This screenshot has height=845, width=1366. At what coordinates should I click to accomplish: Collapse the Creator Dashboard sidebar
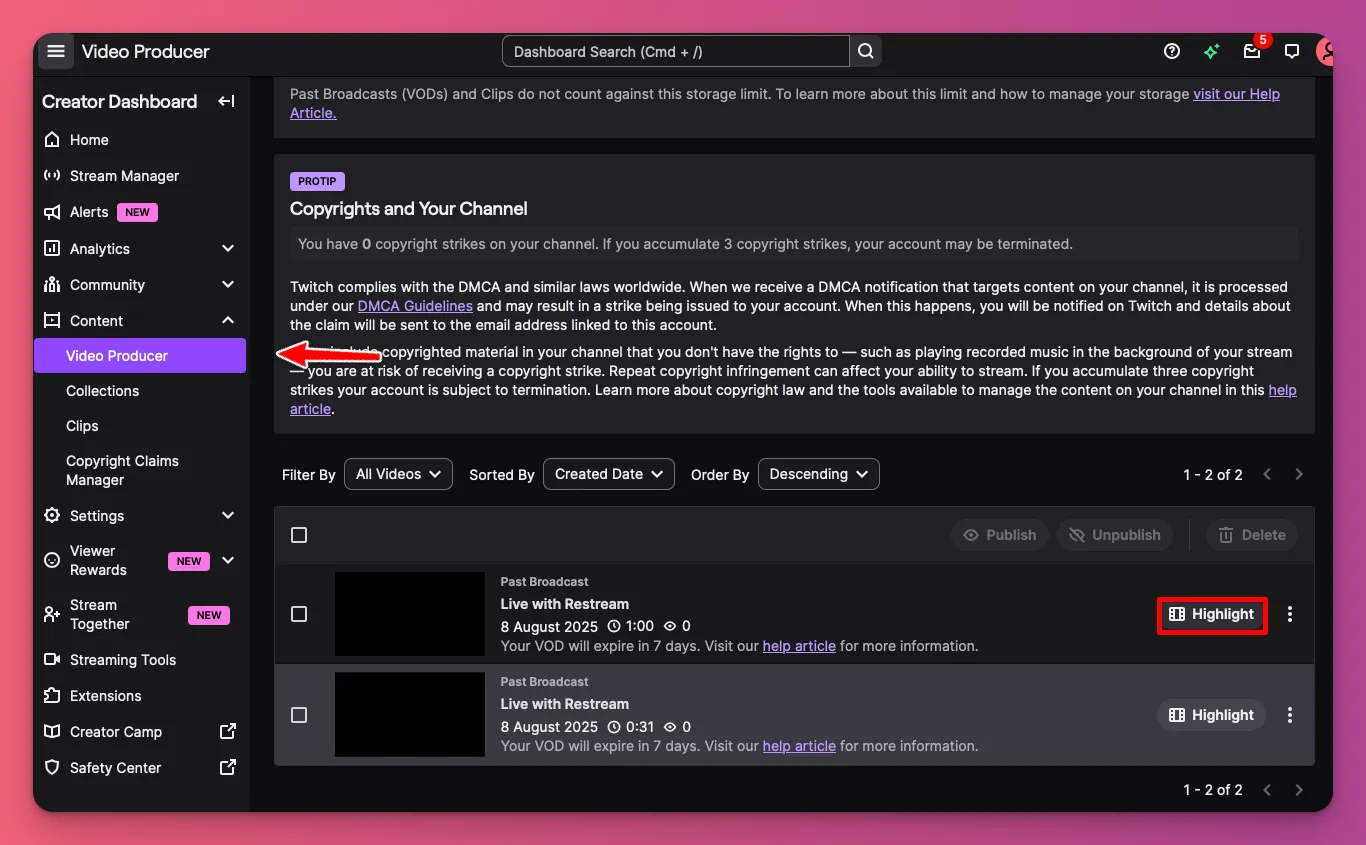(x=227, y=101)
